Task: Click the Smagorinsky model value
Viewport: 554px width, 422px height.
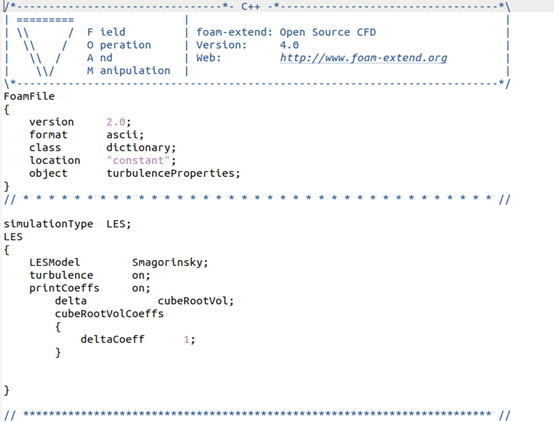Action: (167, 263)
